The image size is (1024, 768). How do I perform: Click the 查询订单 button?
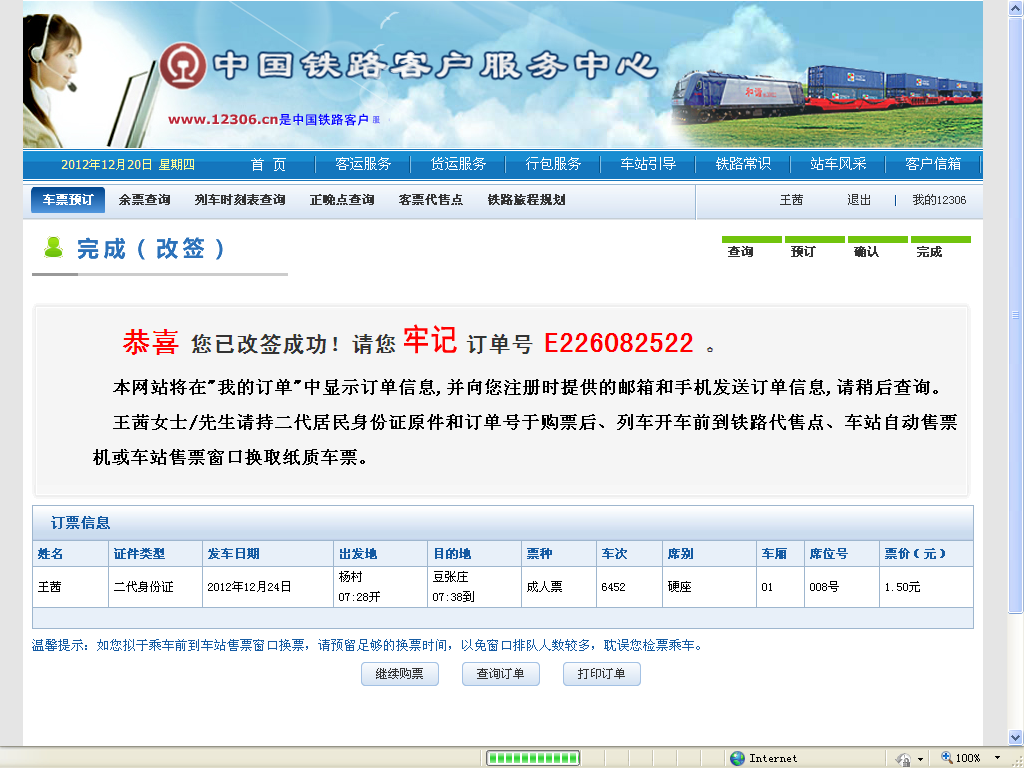500,674
